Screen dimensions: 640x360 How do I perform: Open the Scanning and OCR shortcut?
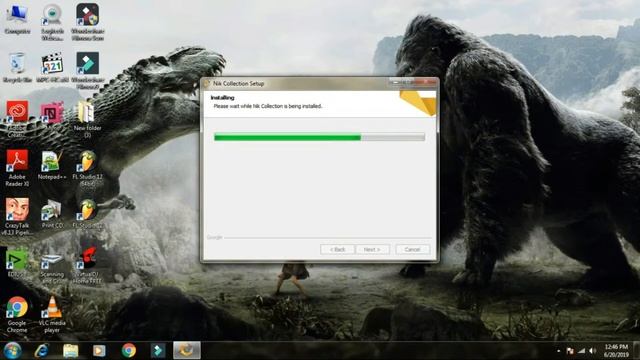pos(52,266)
